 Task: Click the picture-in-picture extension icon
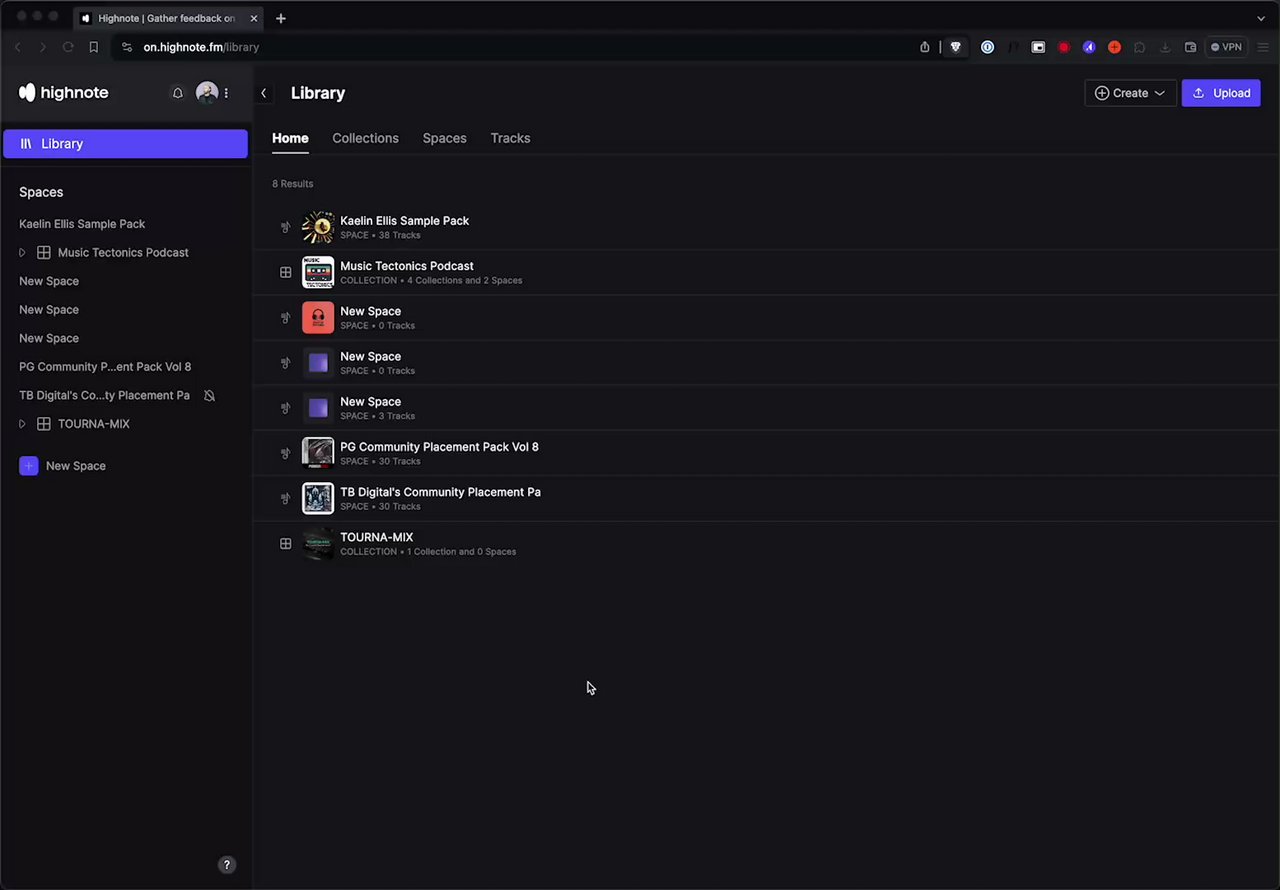click(1038, 47)
